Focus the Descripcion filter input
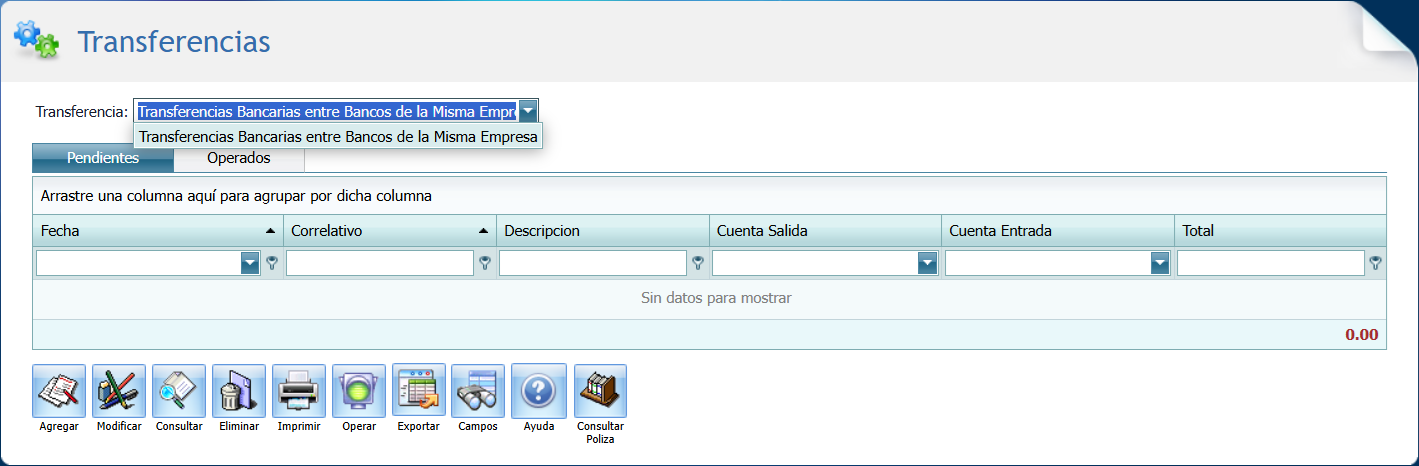Viewport: 1419px width, 466px height. point(593,263)
